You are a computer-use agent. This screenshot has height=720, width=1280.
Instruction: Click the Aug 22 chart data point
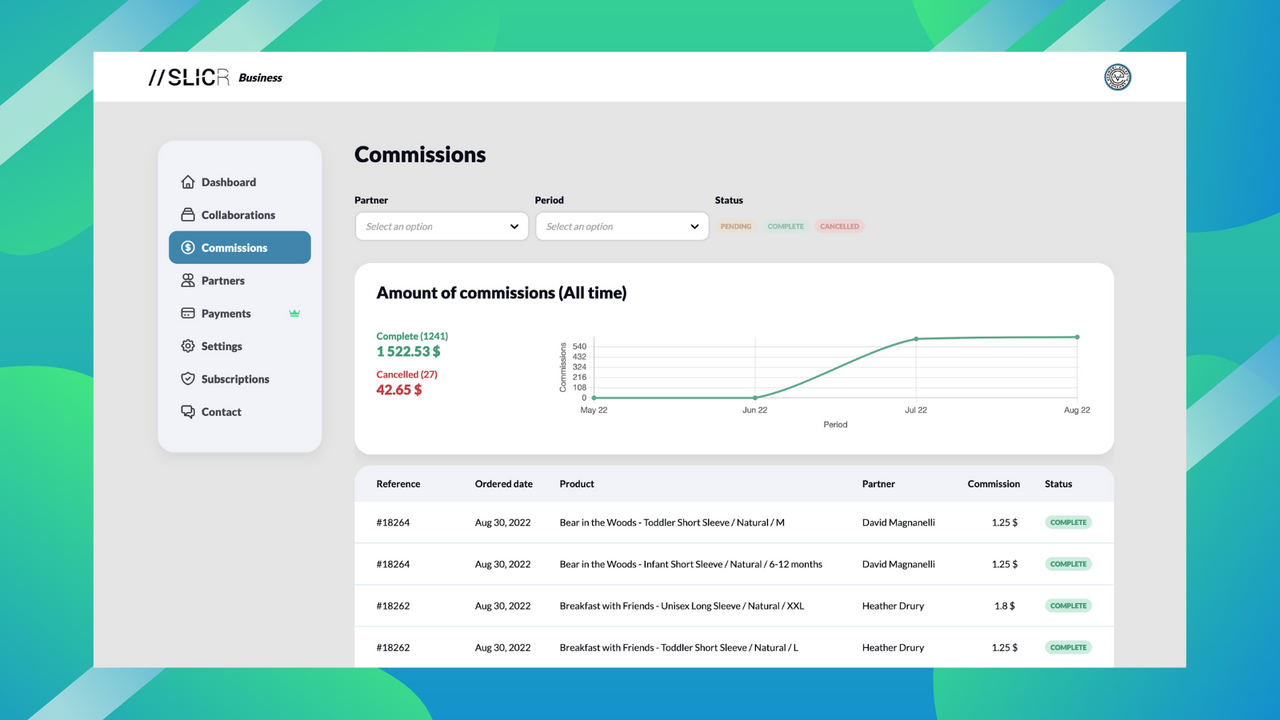(x=1077, y=337)
